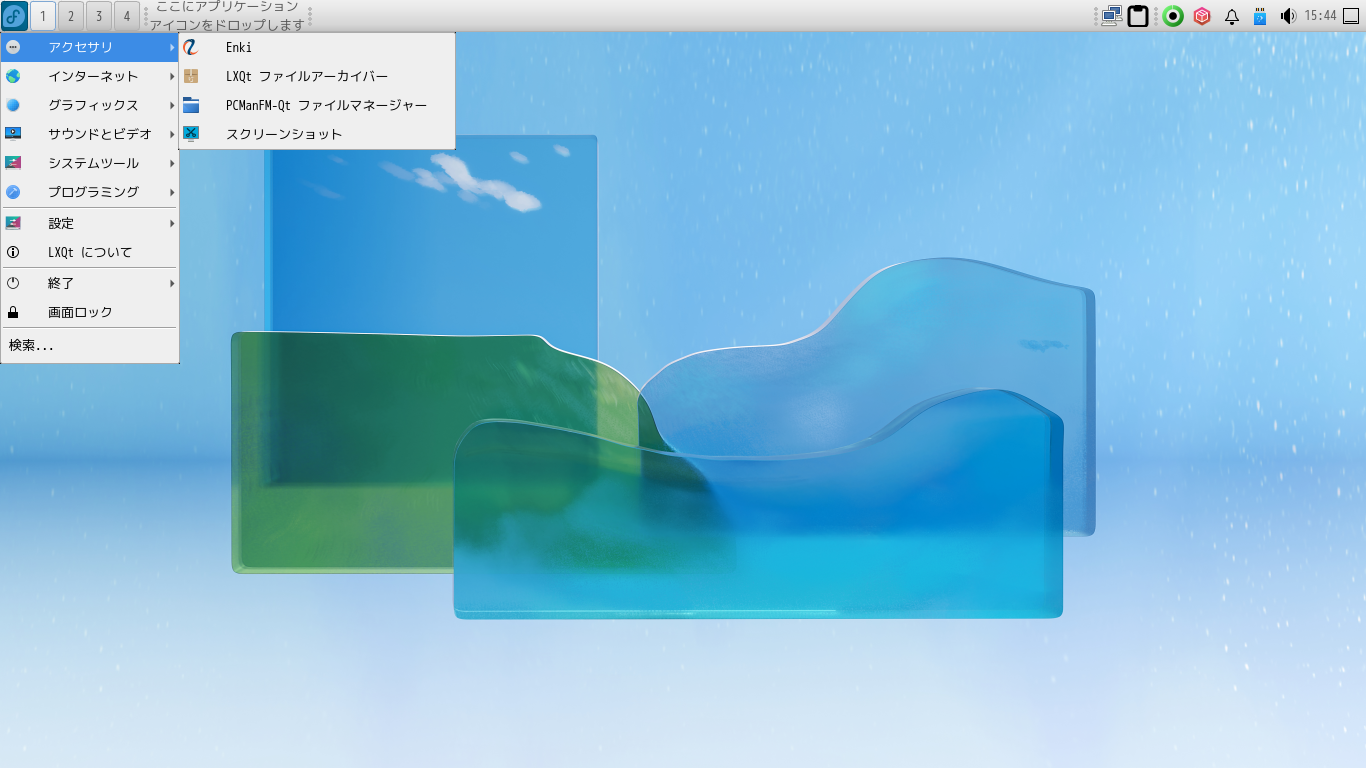
Task: Click the PCManFM-Qt folder icon
Action: pos(191,105)
